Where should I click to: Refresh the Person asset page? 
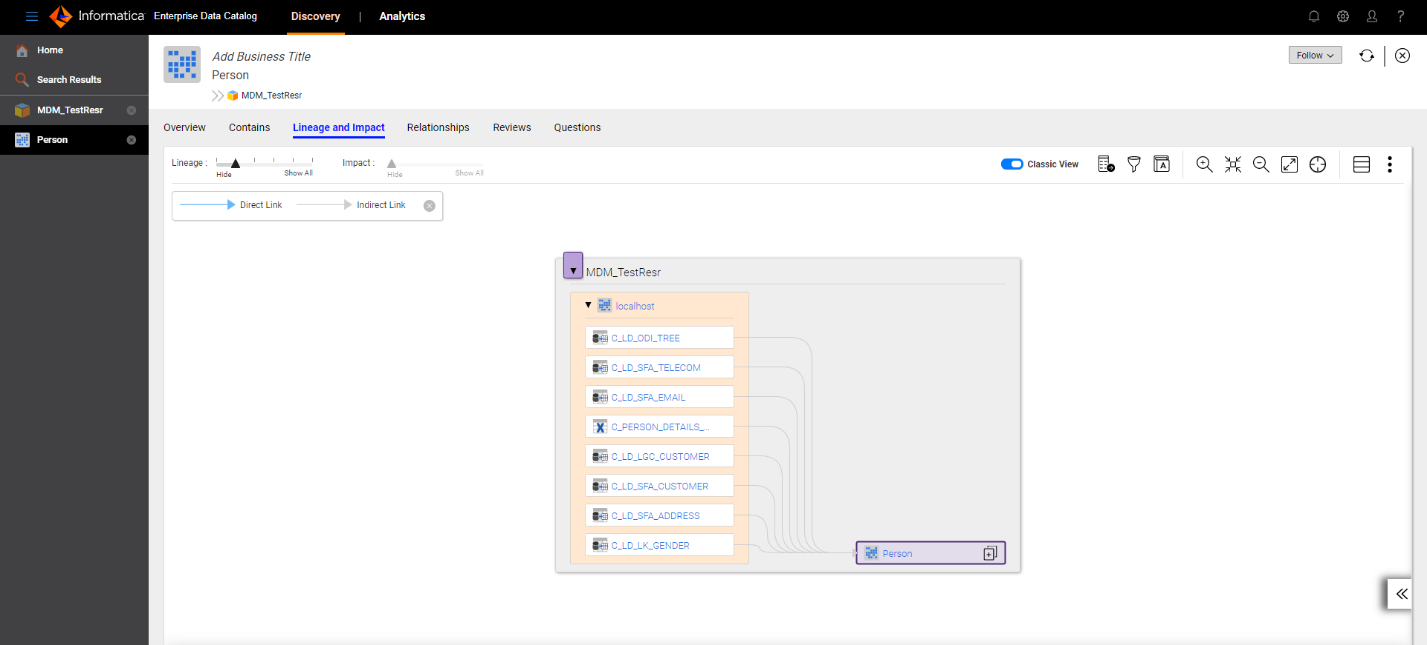coord(1366,56)
